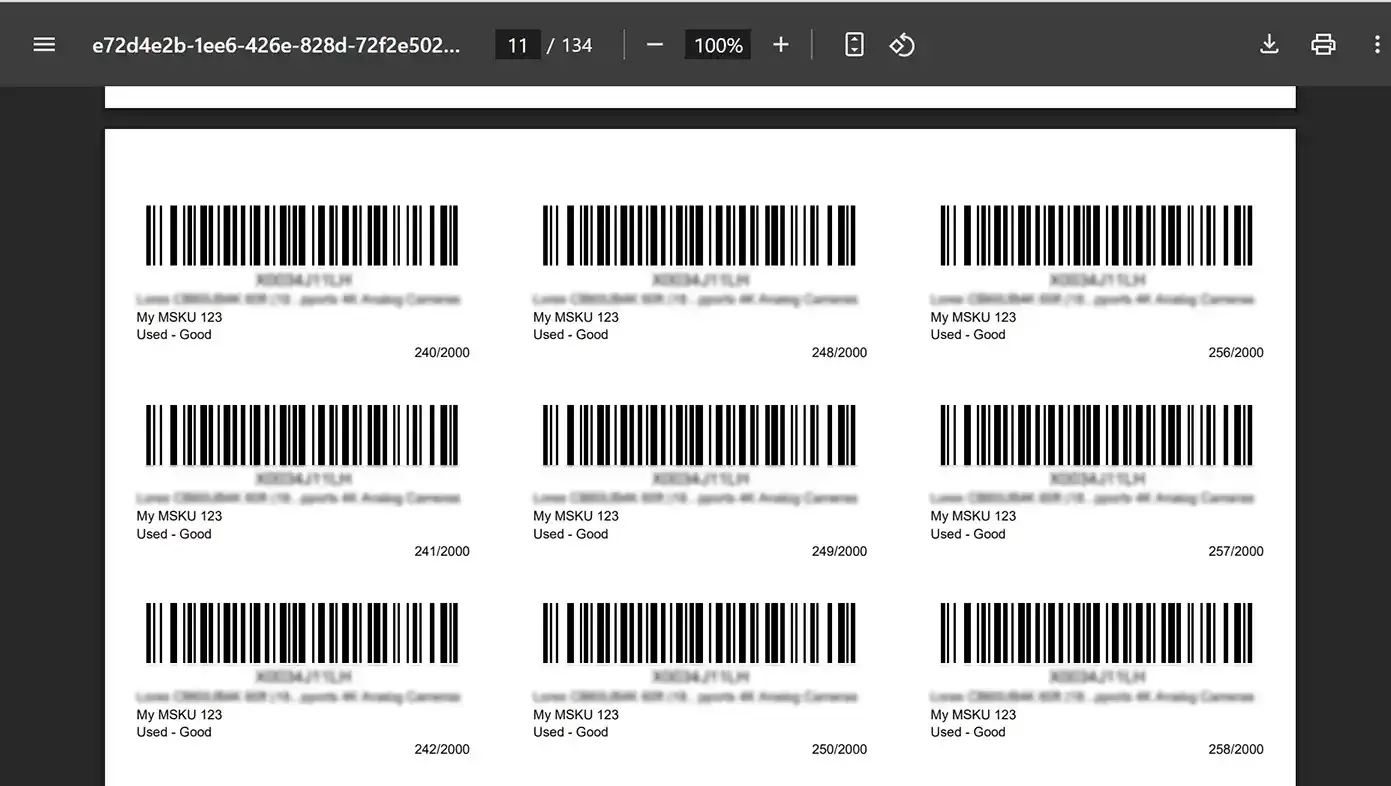Click "My MSKU 123" on label 249/2000

(x=576, y=516)
